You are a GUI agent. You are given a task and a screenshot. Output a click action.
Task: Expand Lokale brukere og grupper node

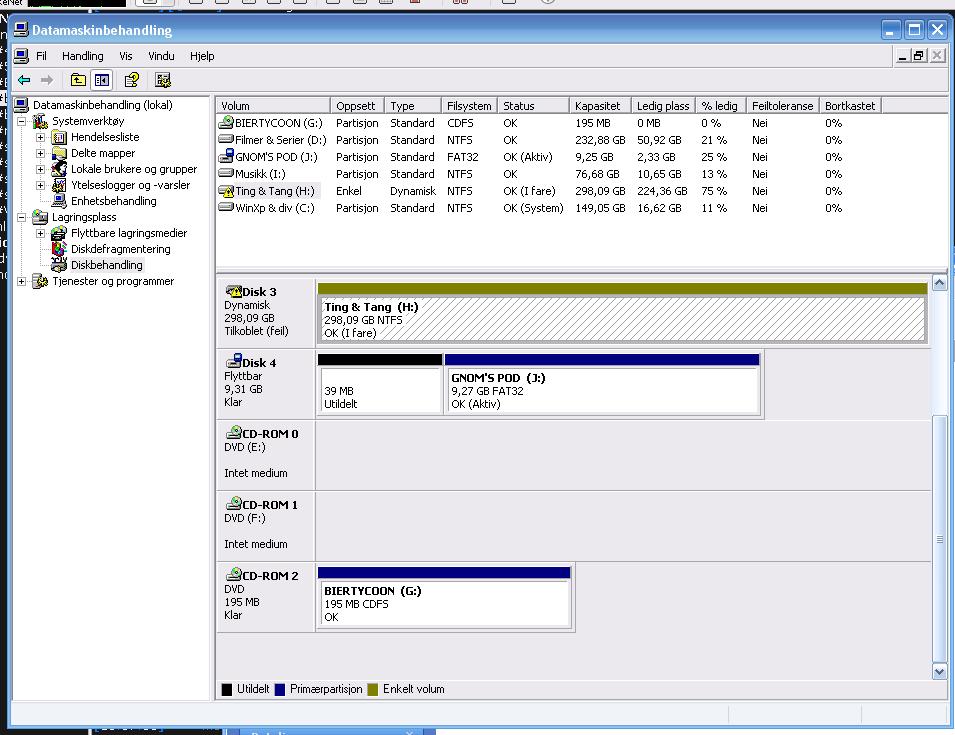(40, 169)
